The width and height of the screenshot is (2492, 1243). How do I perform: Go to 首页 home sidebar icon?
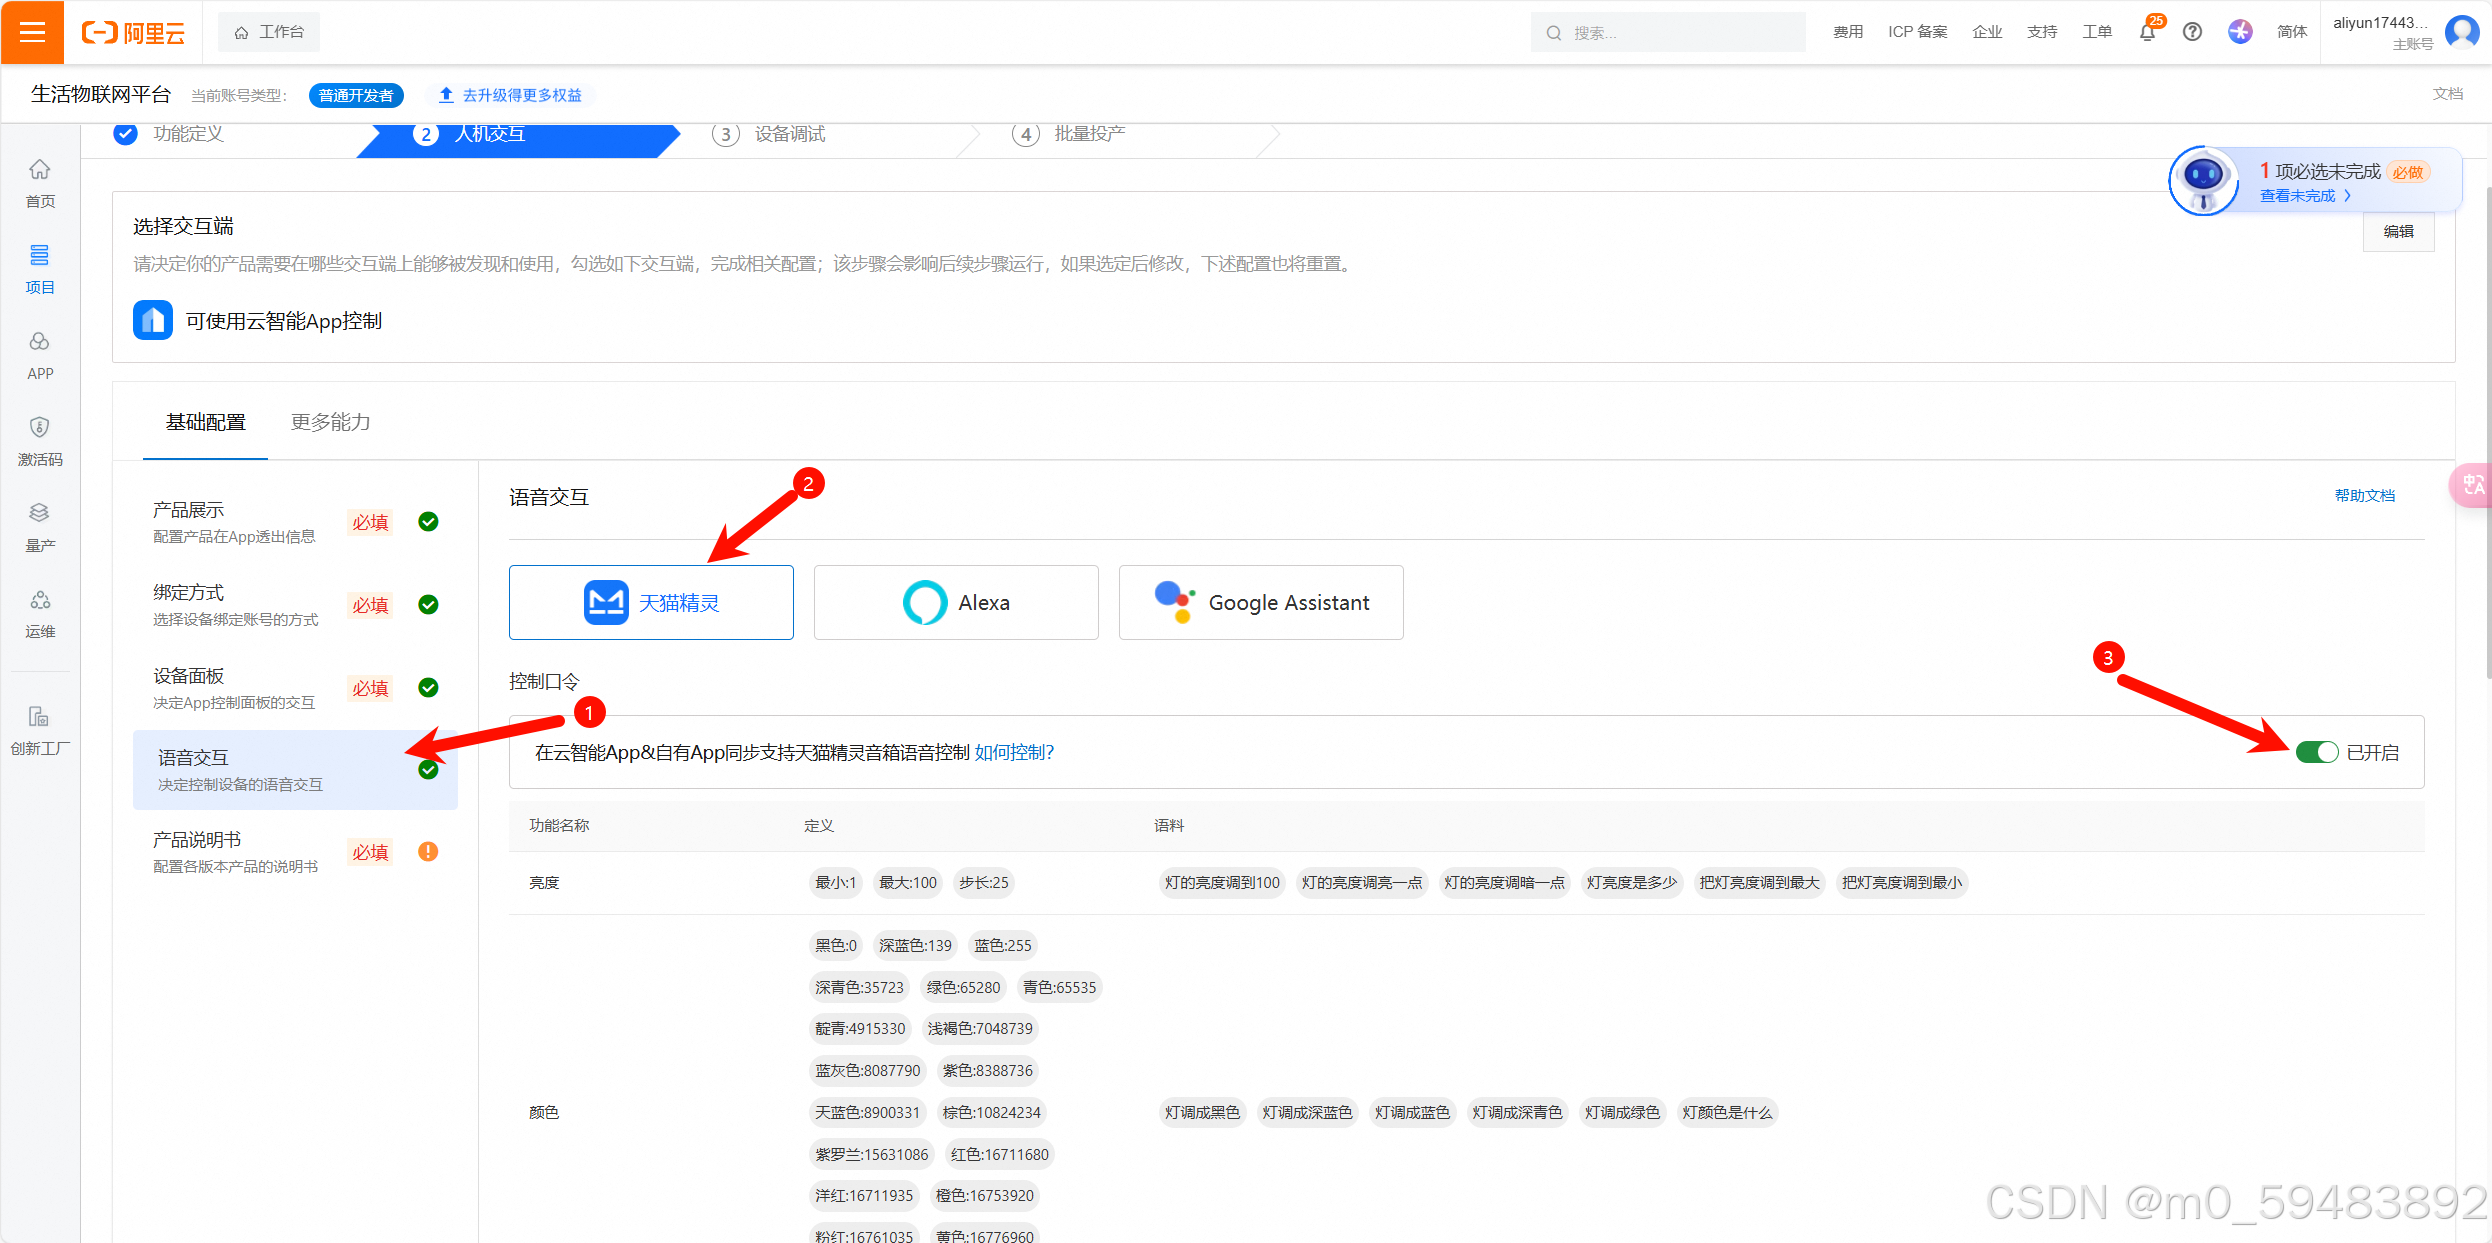click(40, 182)
